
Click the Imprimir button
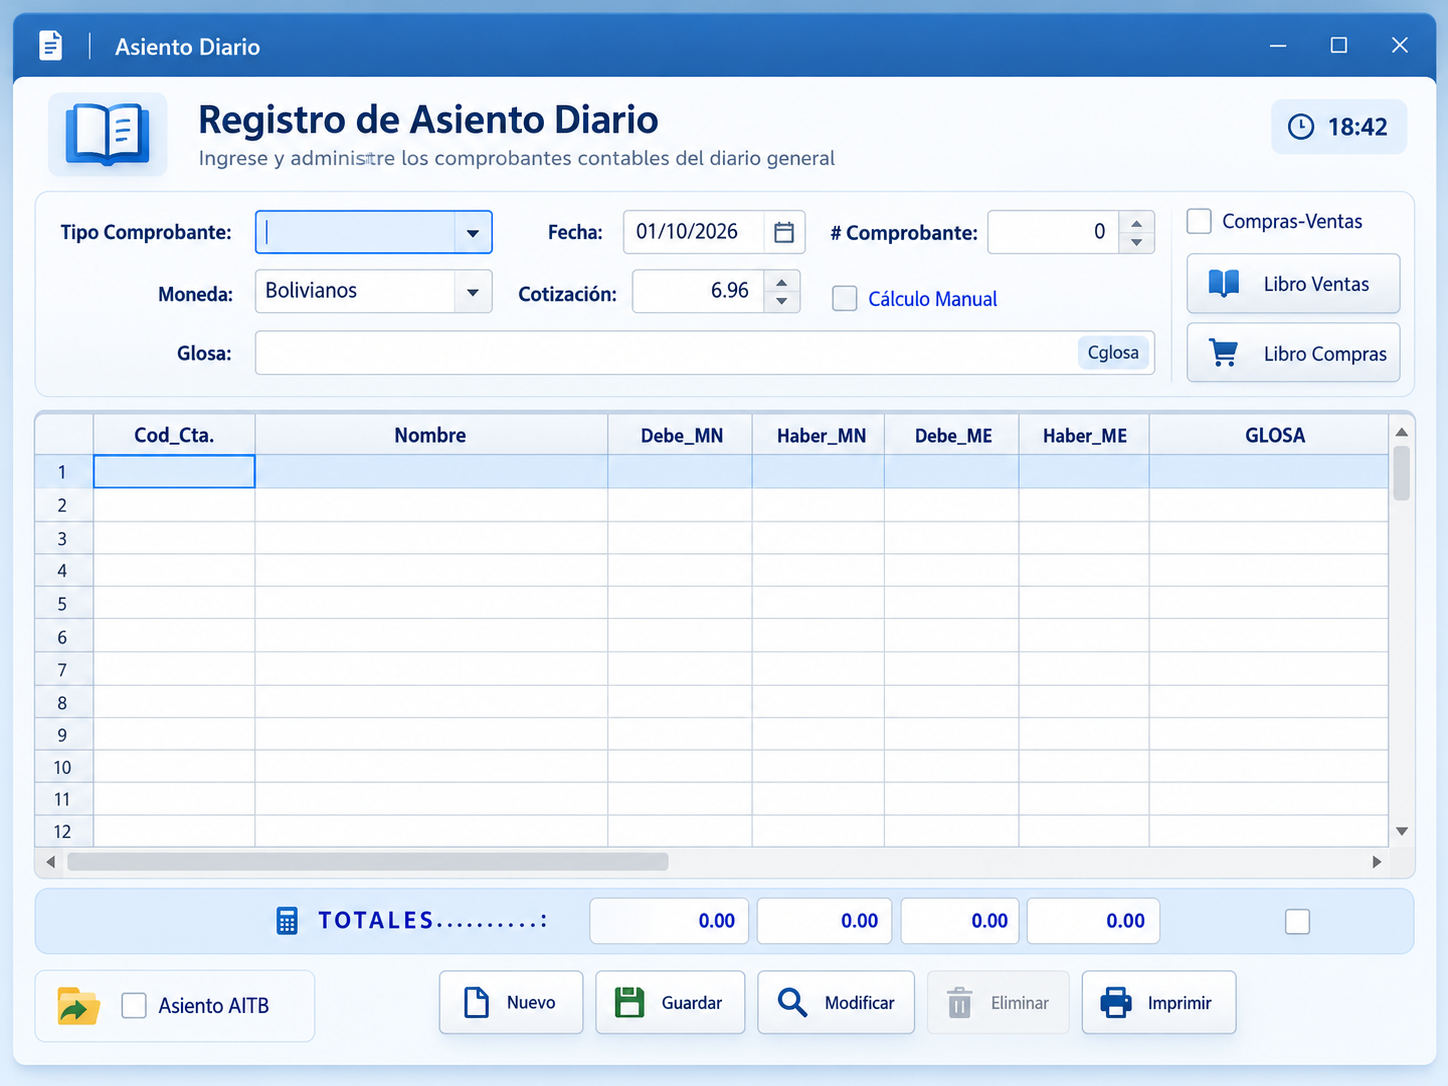pyautogui.click(x=1159, y=1002)
